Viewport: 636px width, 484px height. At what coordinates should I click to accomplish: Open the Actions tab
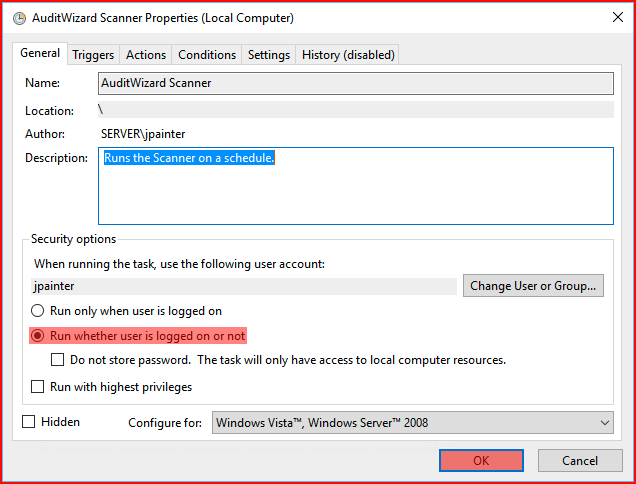(146, 55)
